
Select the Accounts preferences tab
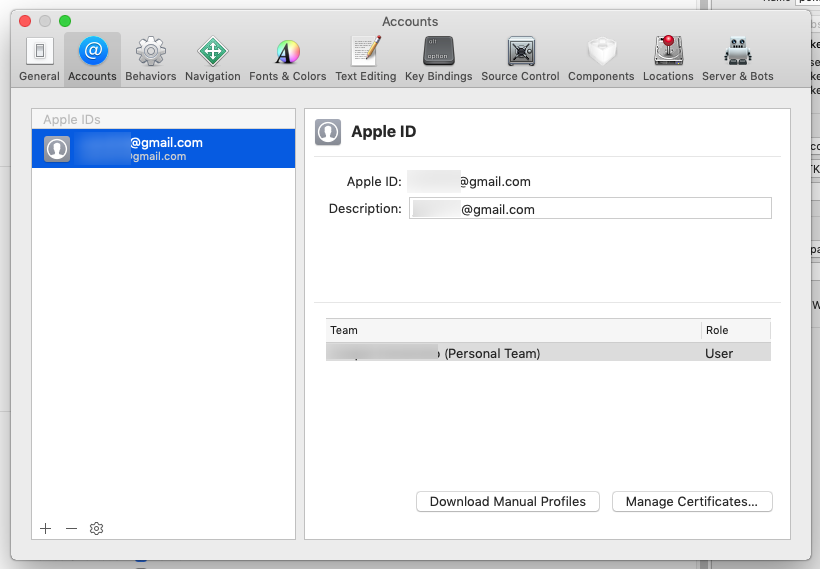(x=93, y=60)
